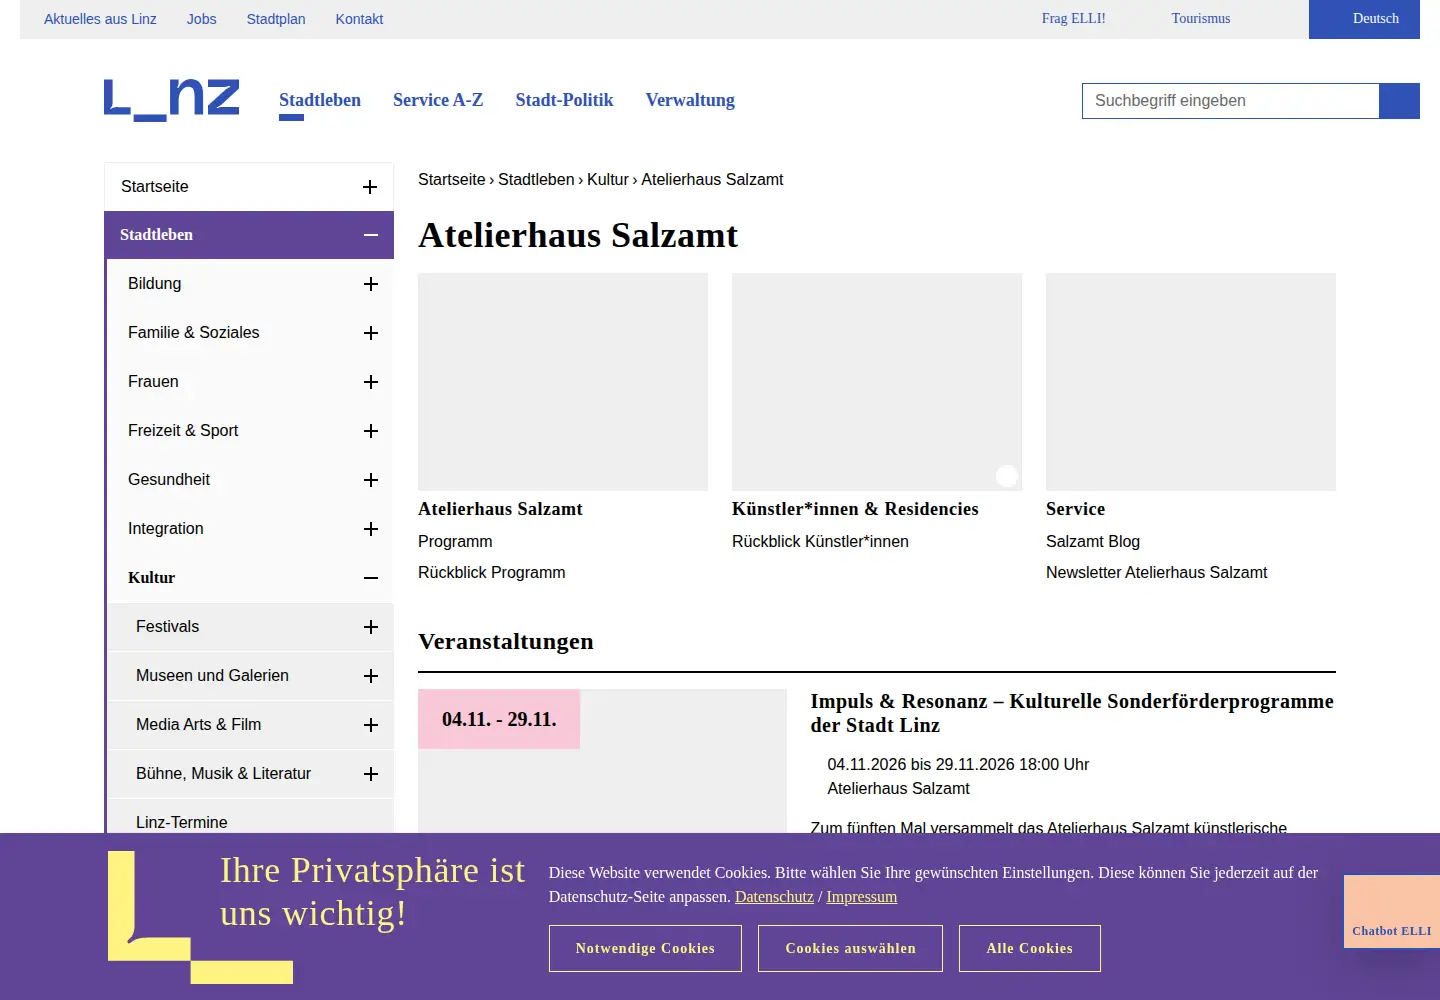1440x1000 pixels.
Task: Expand the Media Arts & Film submenu
Action: point(371,725)
